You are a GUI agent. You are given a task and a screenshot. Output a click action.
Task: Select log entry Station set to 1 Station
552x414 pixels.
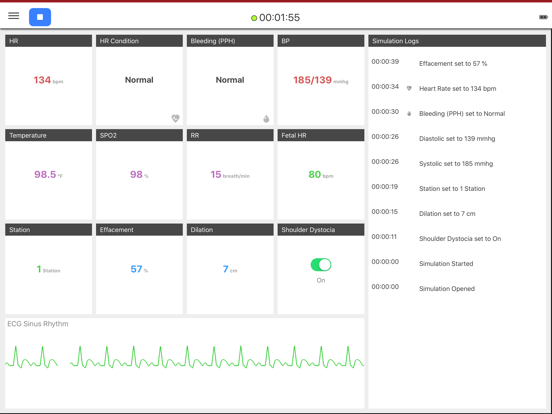pyautogui.click(x=452, y=189)
